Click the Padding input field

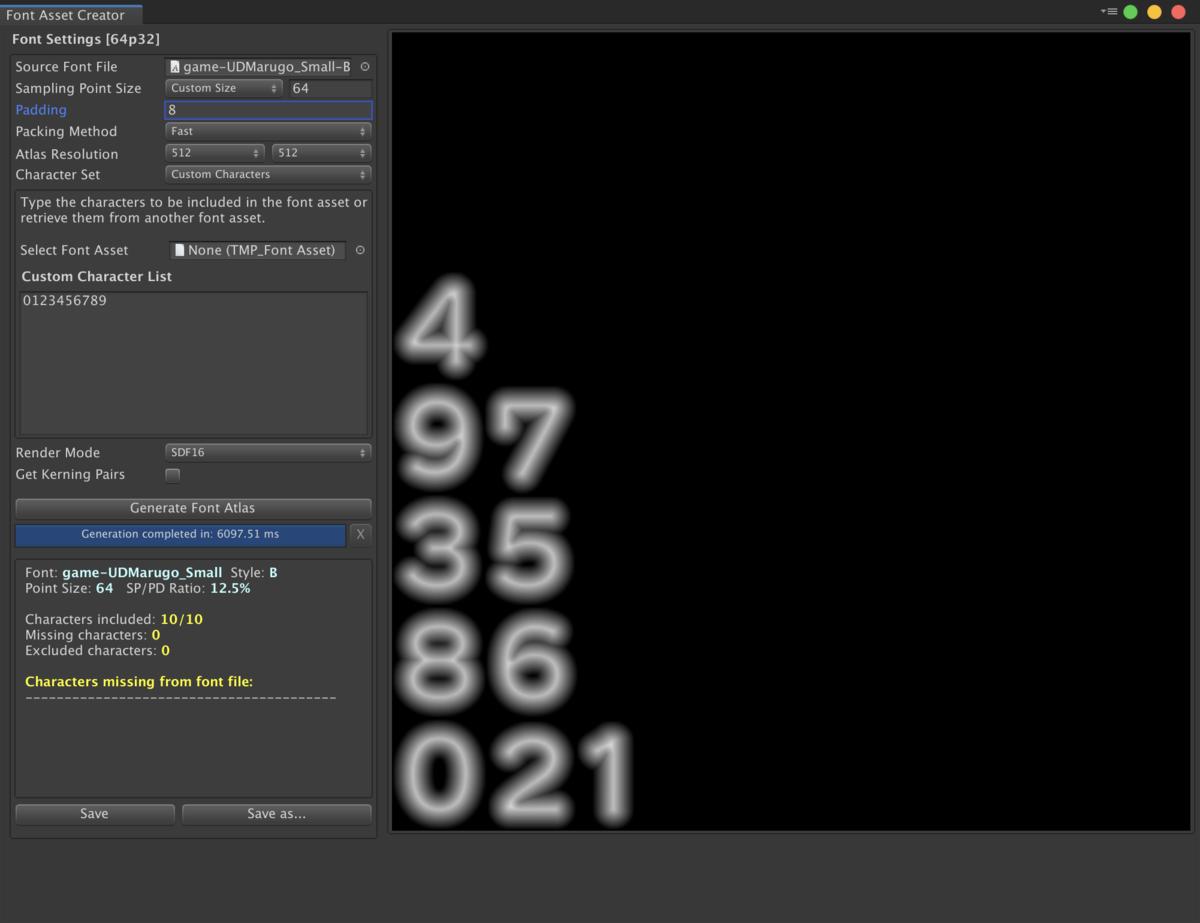(x=268, y=110)
